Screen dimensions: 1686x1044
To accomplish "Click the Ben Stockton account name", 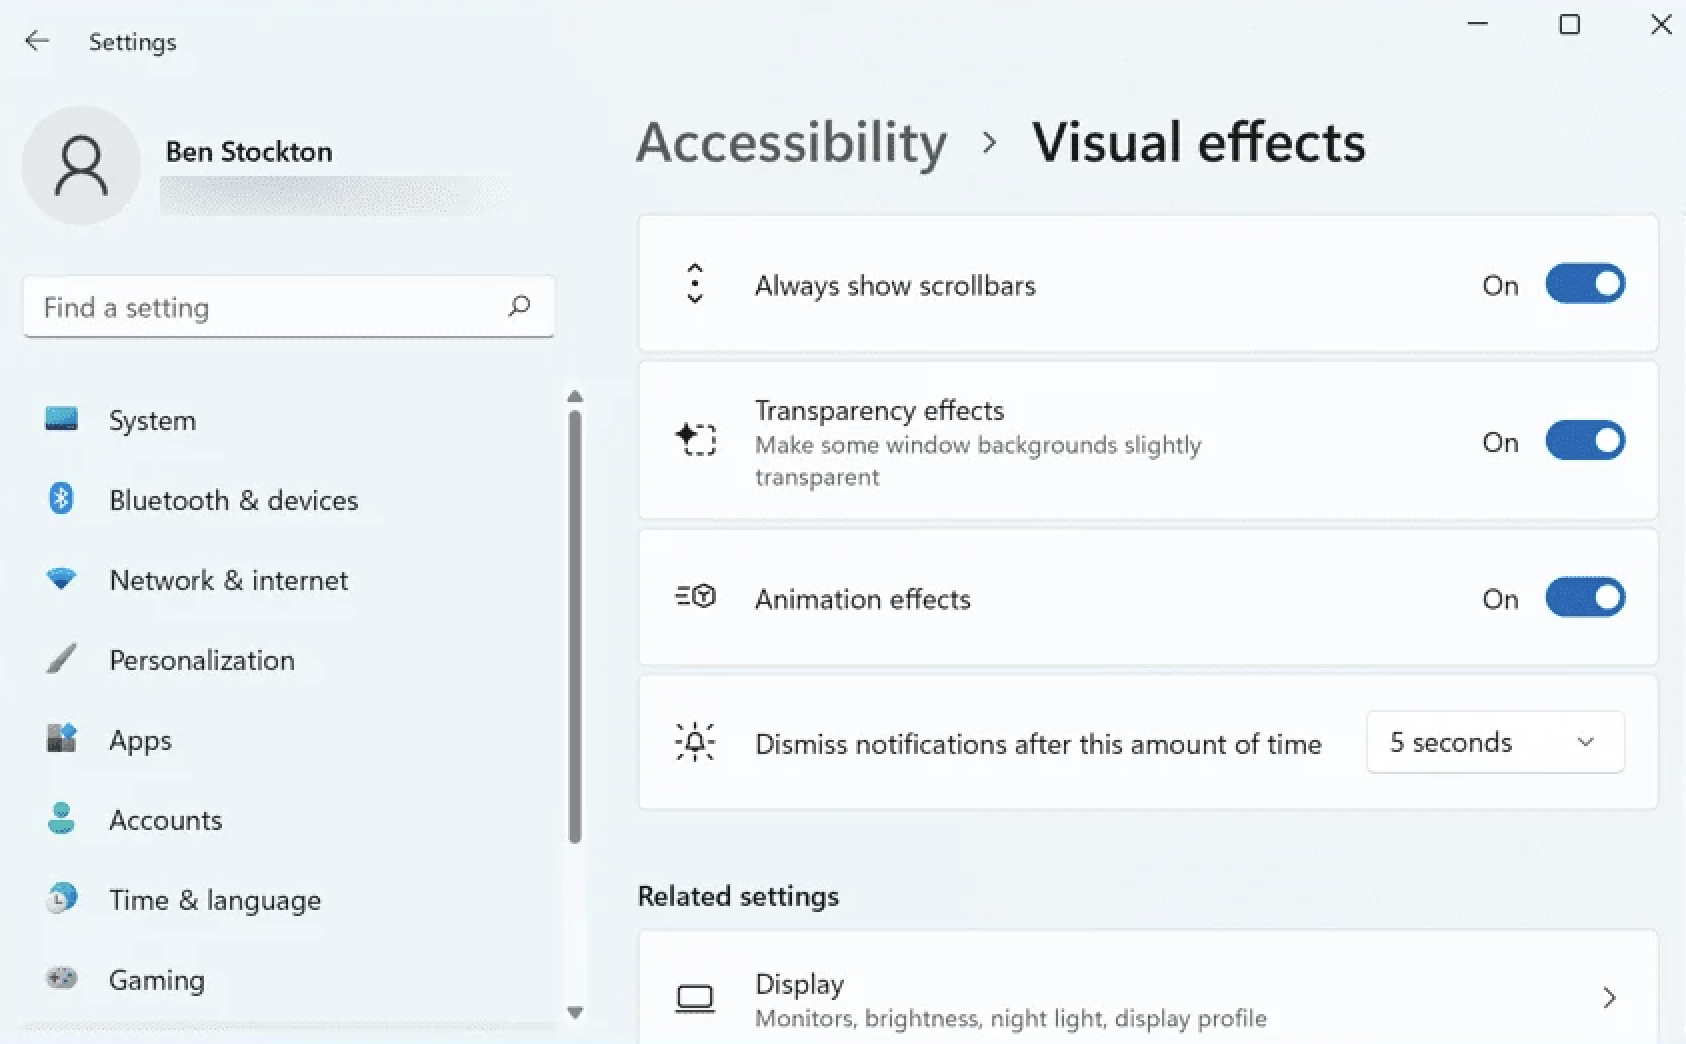I will coord(249,151).
